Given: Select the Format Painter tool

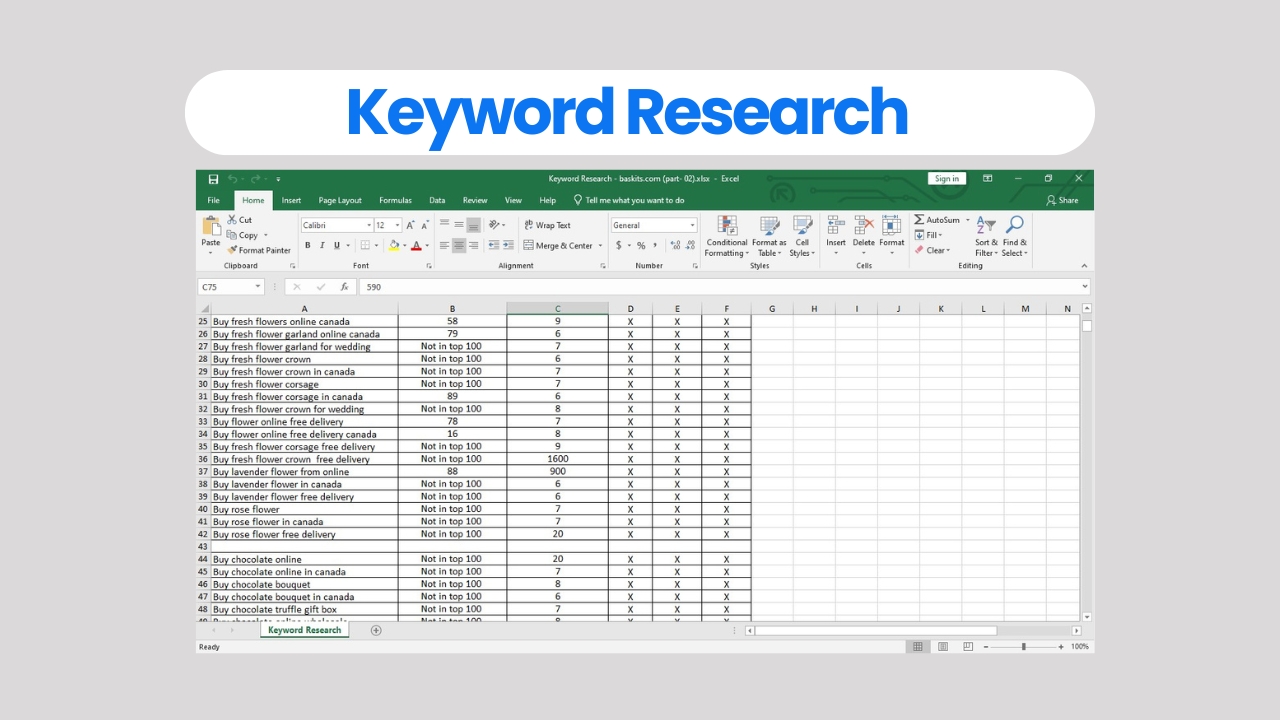Looking at the screenshot, I should 257,250.
